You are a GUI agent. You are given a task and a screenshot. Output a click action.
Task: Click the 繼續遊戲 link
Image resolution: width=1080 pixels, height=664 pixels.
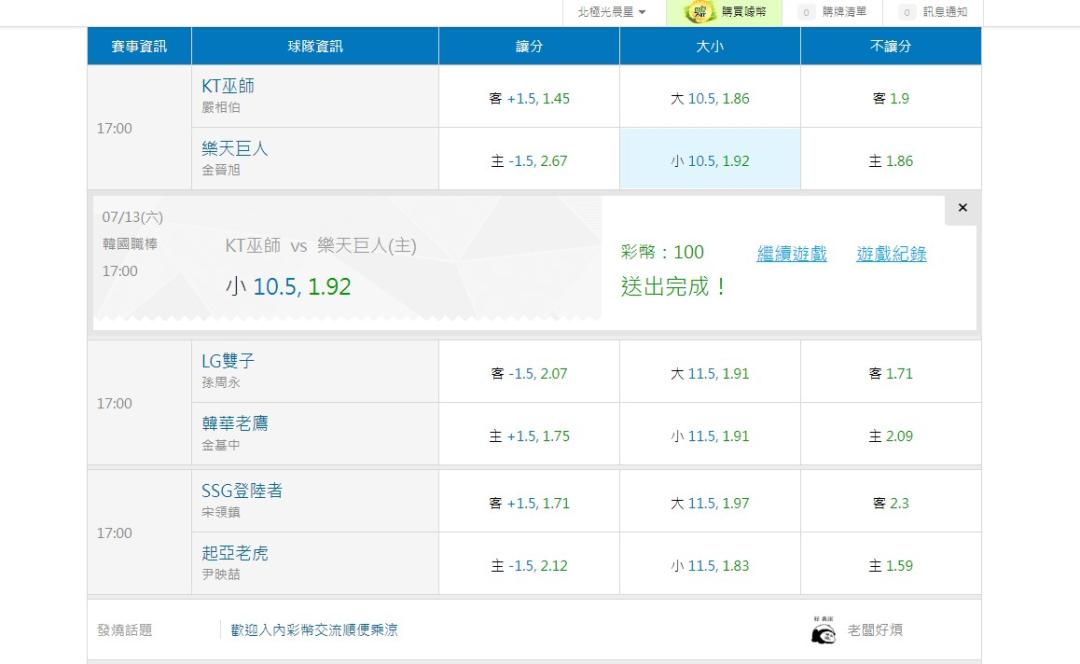click(791, 253)
